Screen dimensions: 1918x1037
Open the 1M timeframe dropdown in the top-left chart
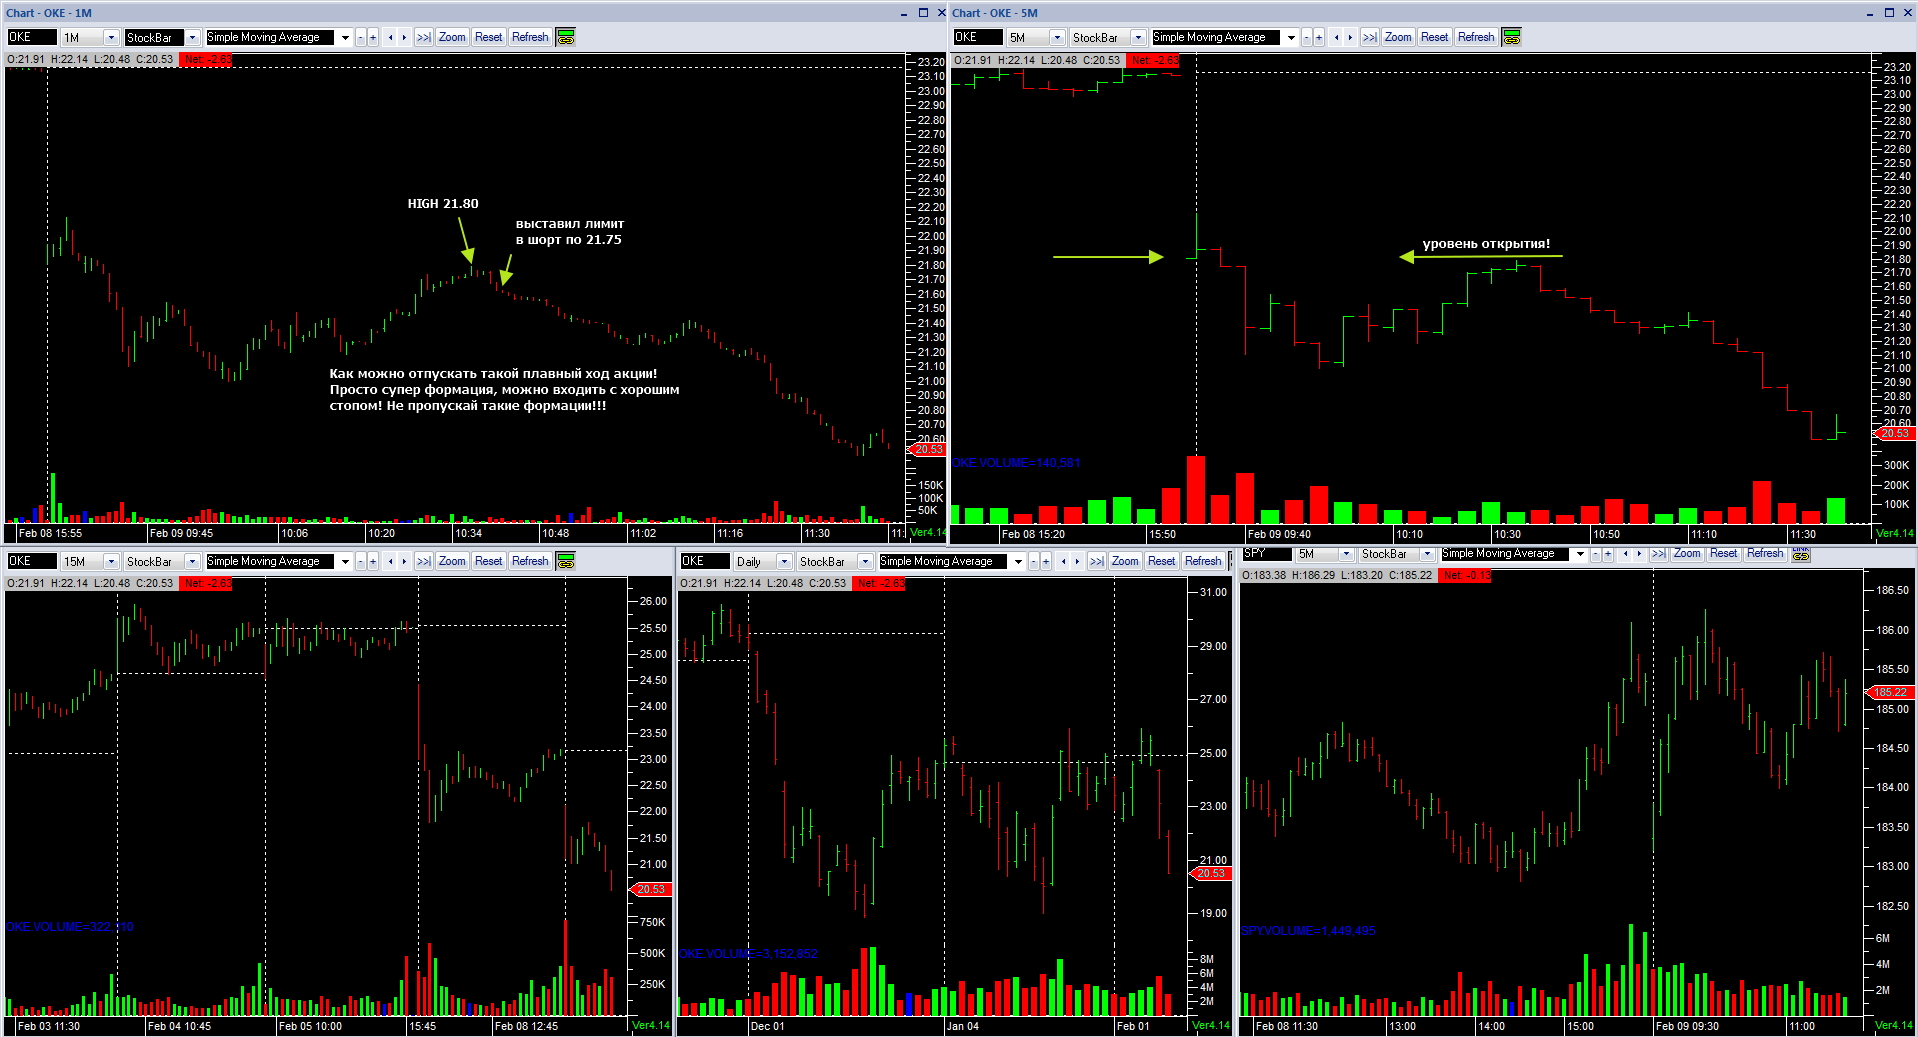tap(111, 37)
